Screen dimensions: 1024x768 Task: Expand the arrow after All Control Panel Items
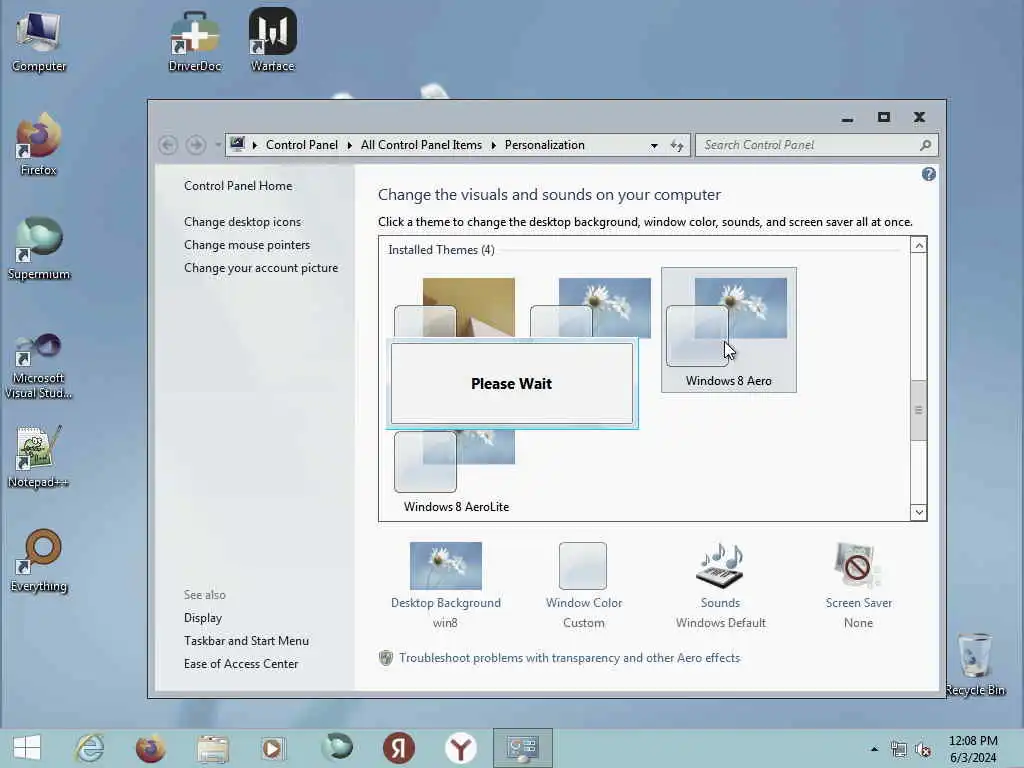point(493,145)
